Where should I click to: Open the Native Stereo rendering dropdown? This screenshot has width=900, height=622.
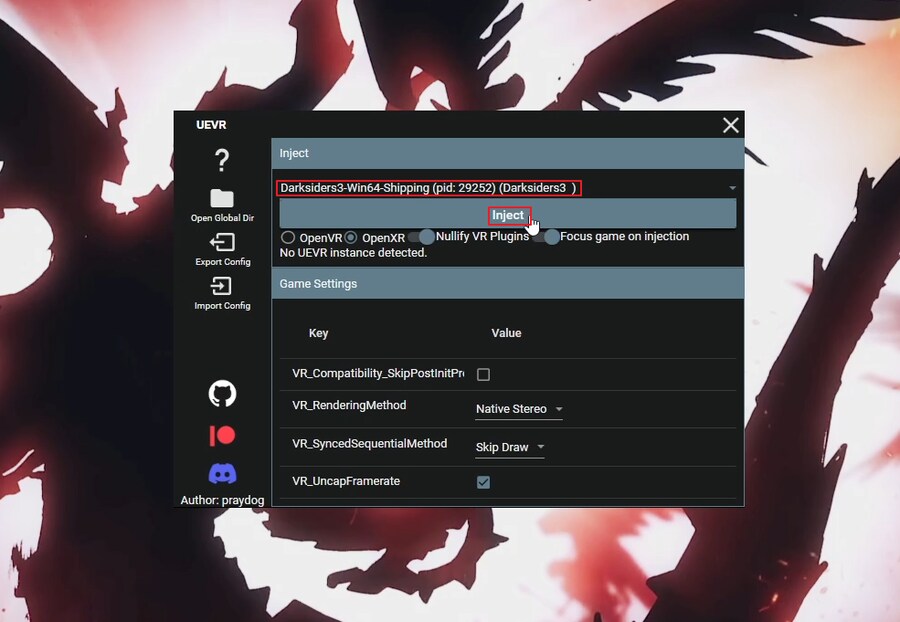(x=518, y=409)
